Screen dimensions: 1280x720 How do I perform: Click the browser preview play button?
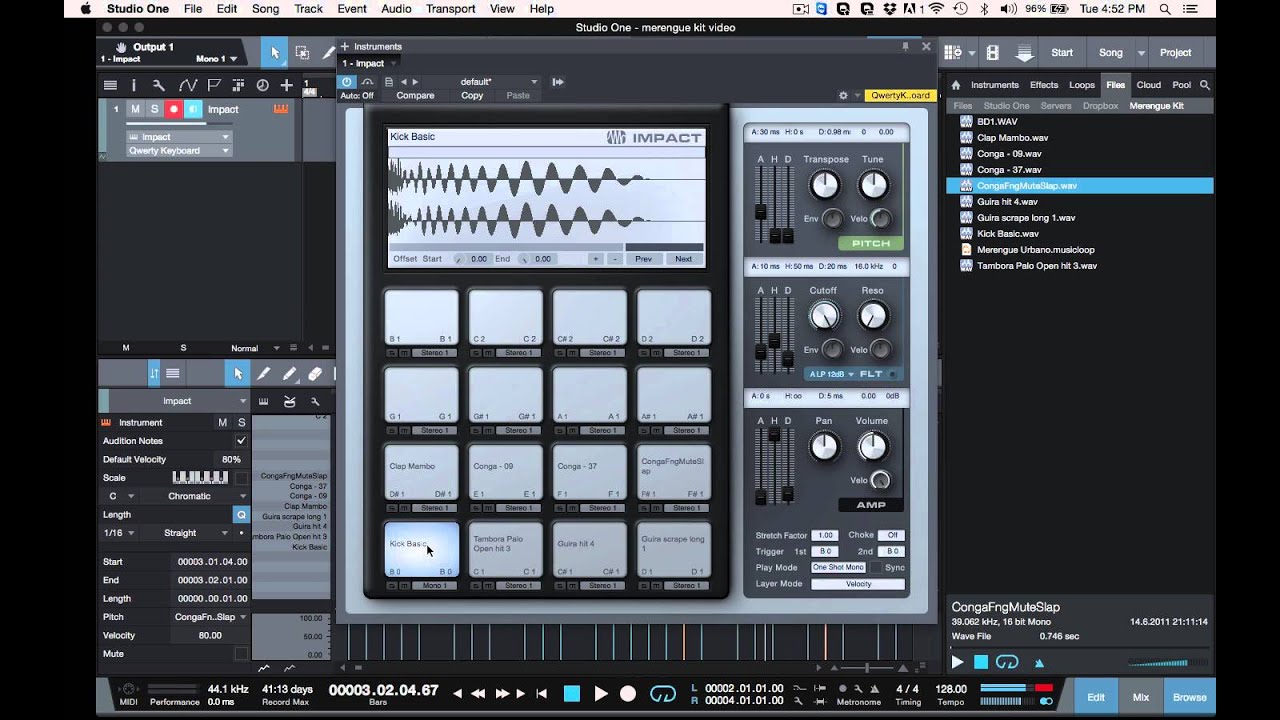point(957,662)
